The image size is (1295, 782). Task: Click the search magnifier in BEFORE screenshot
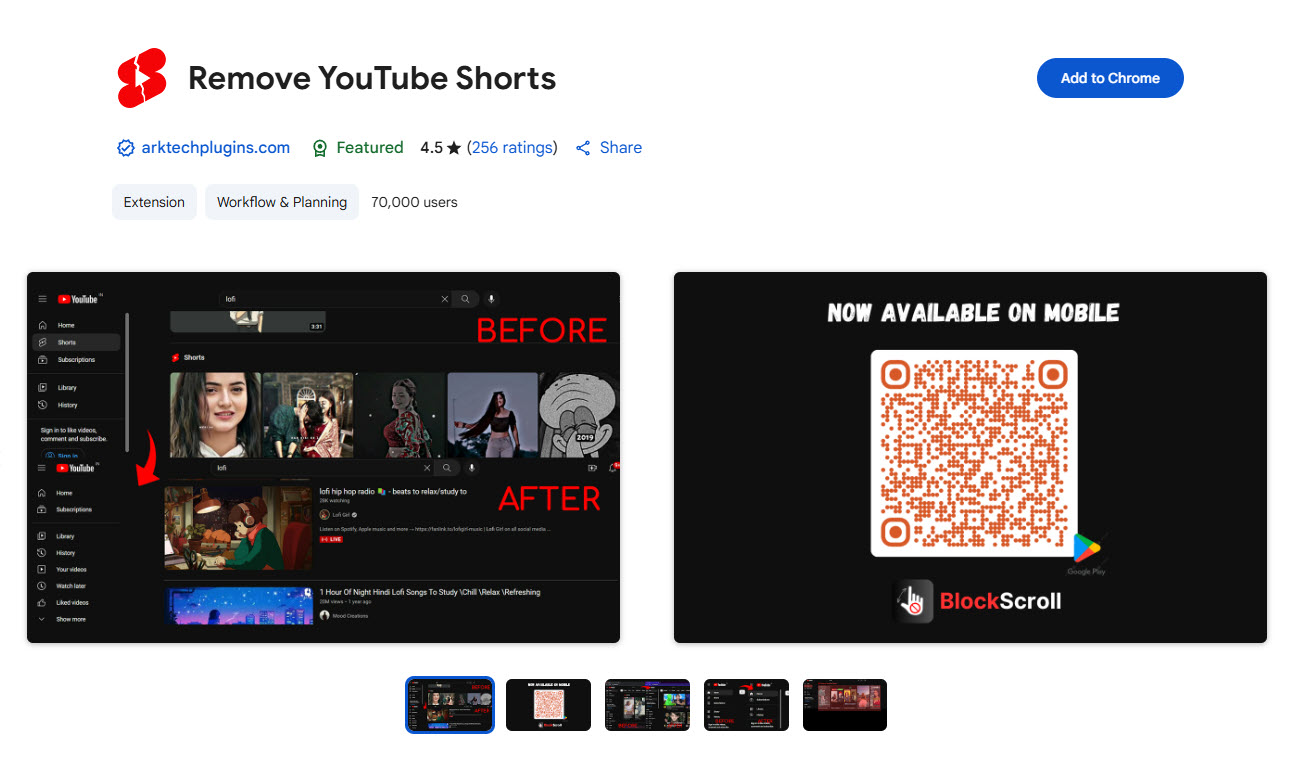click(466, 299)
